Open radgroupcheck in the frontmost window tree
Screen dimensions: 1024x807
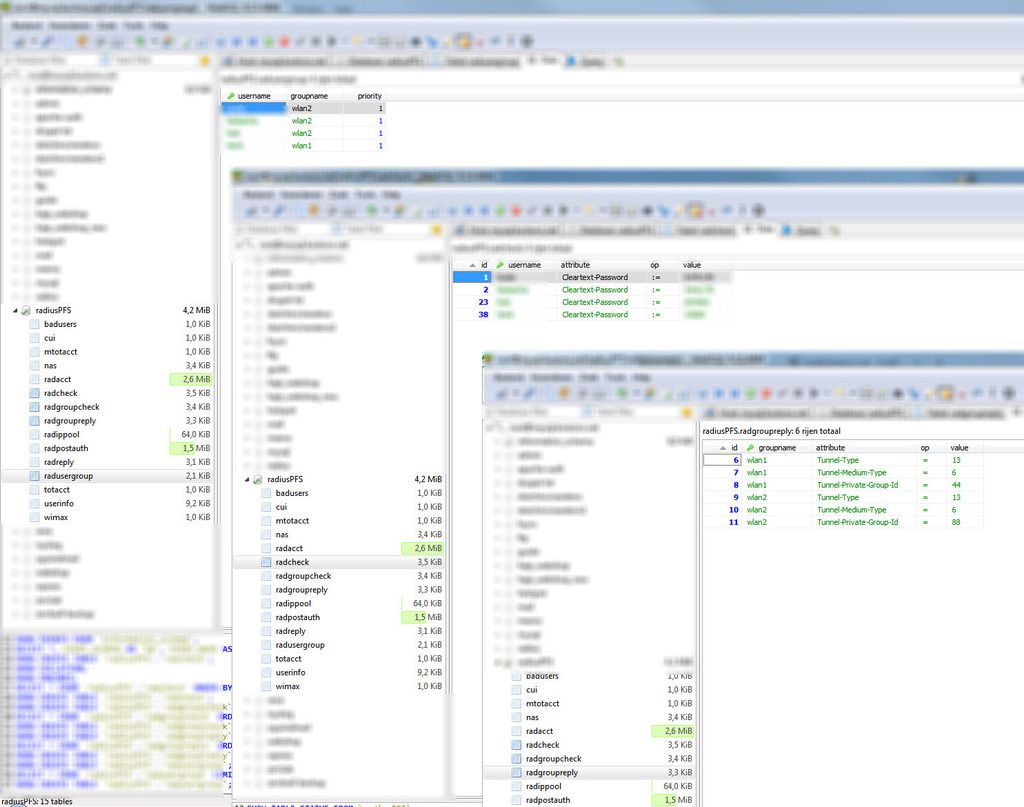point(554,759)
